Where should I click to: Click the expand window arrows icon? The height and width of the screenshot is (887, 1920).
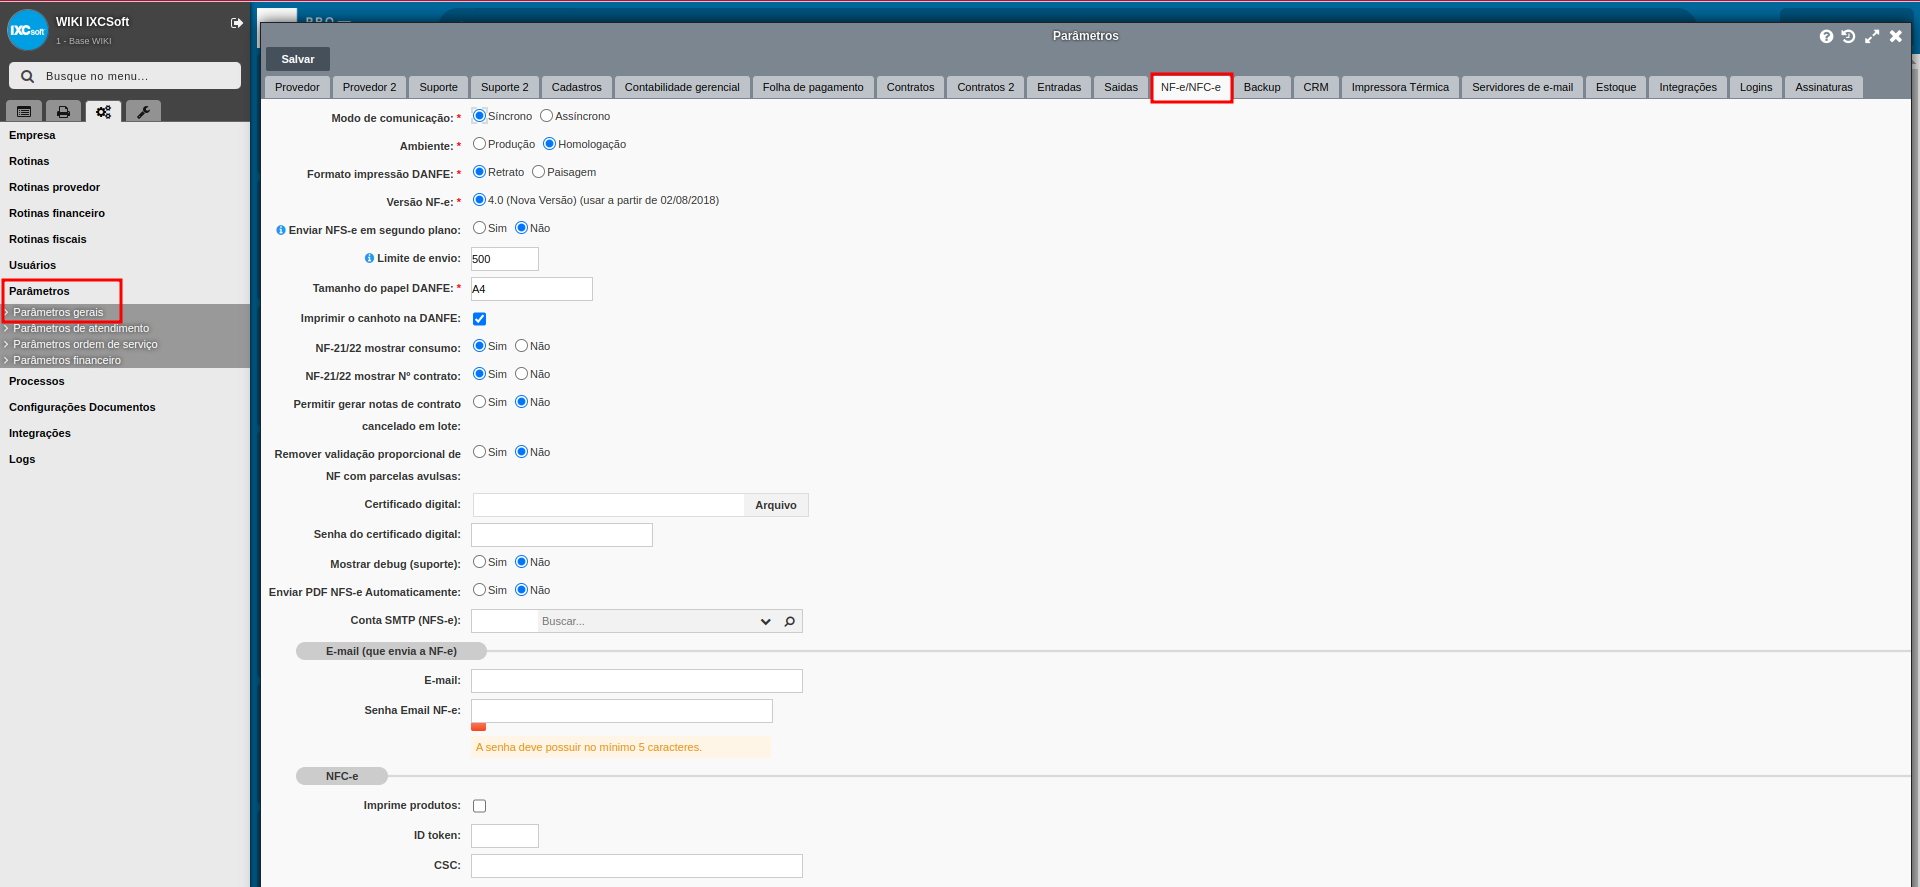(x=1872, y=36)
